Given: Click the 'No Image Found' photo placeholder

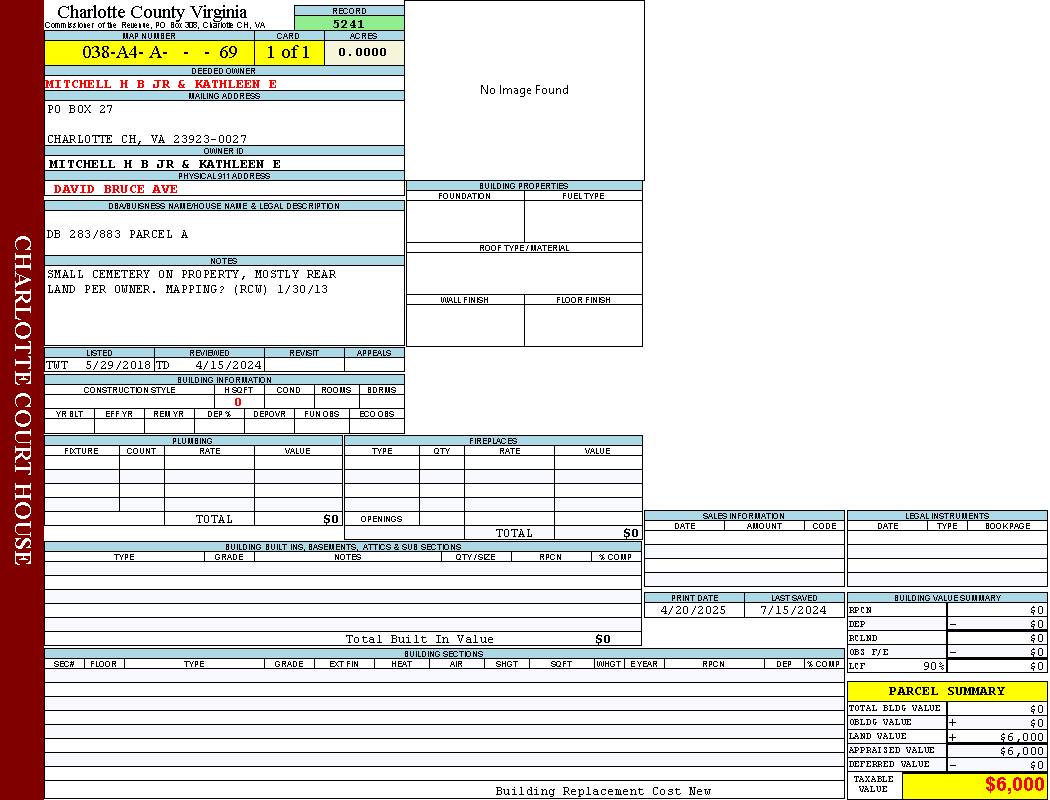Looking at the screenshot, I should coord(524,90).
